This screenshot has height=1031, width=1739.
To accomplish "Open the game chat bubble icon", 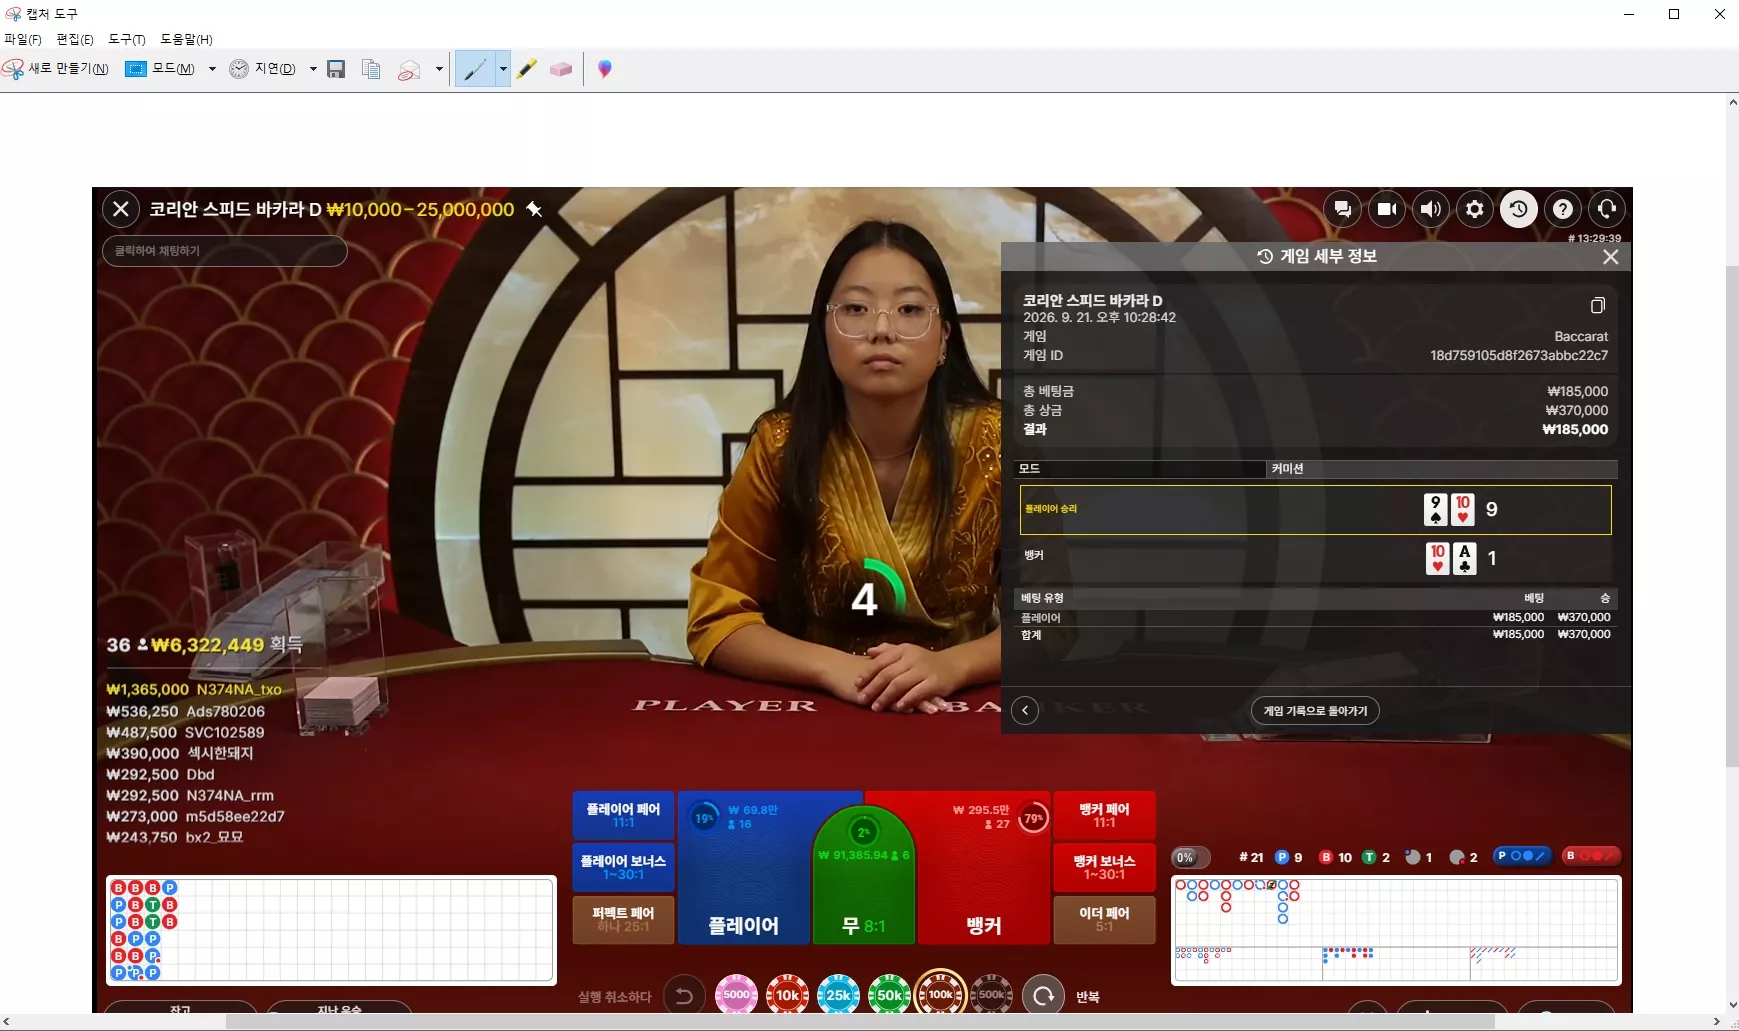I will 1343,209.
